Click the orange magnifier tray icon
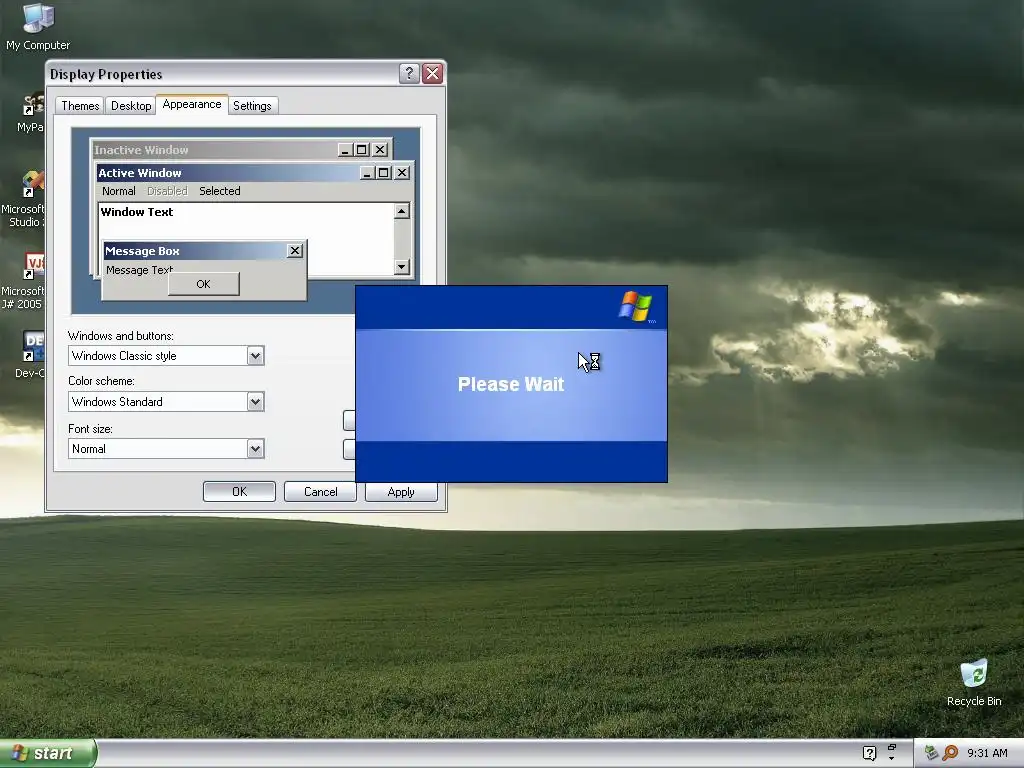Viewport: 1024px width, 768px height. pyautogui.click(x=950, y=754)
